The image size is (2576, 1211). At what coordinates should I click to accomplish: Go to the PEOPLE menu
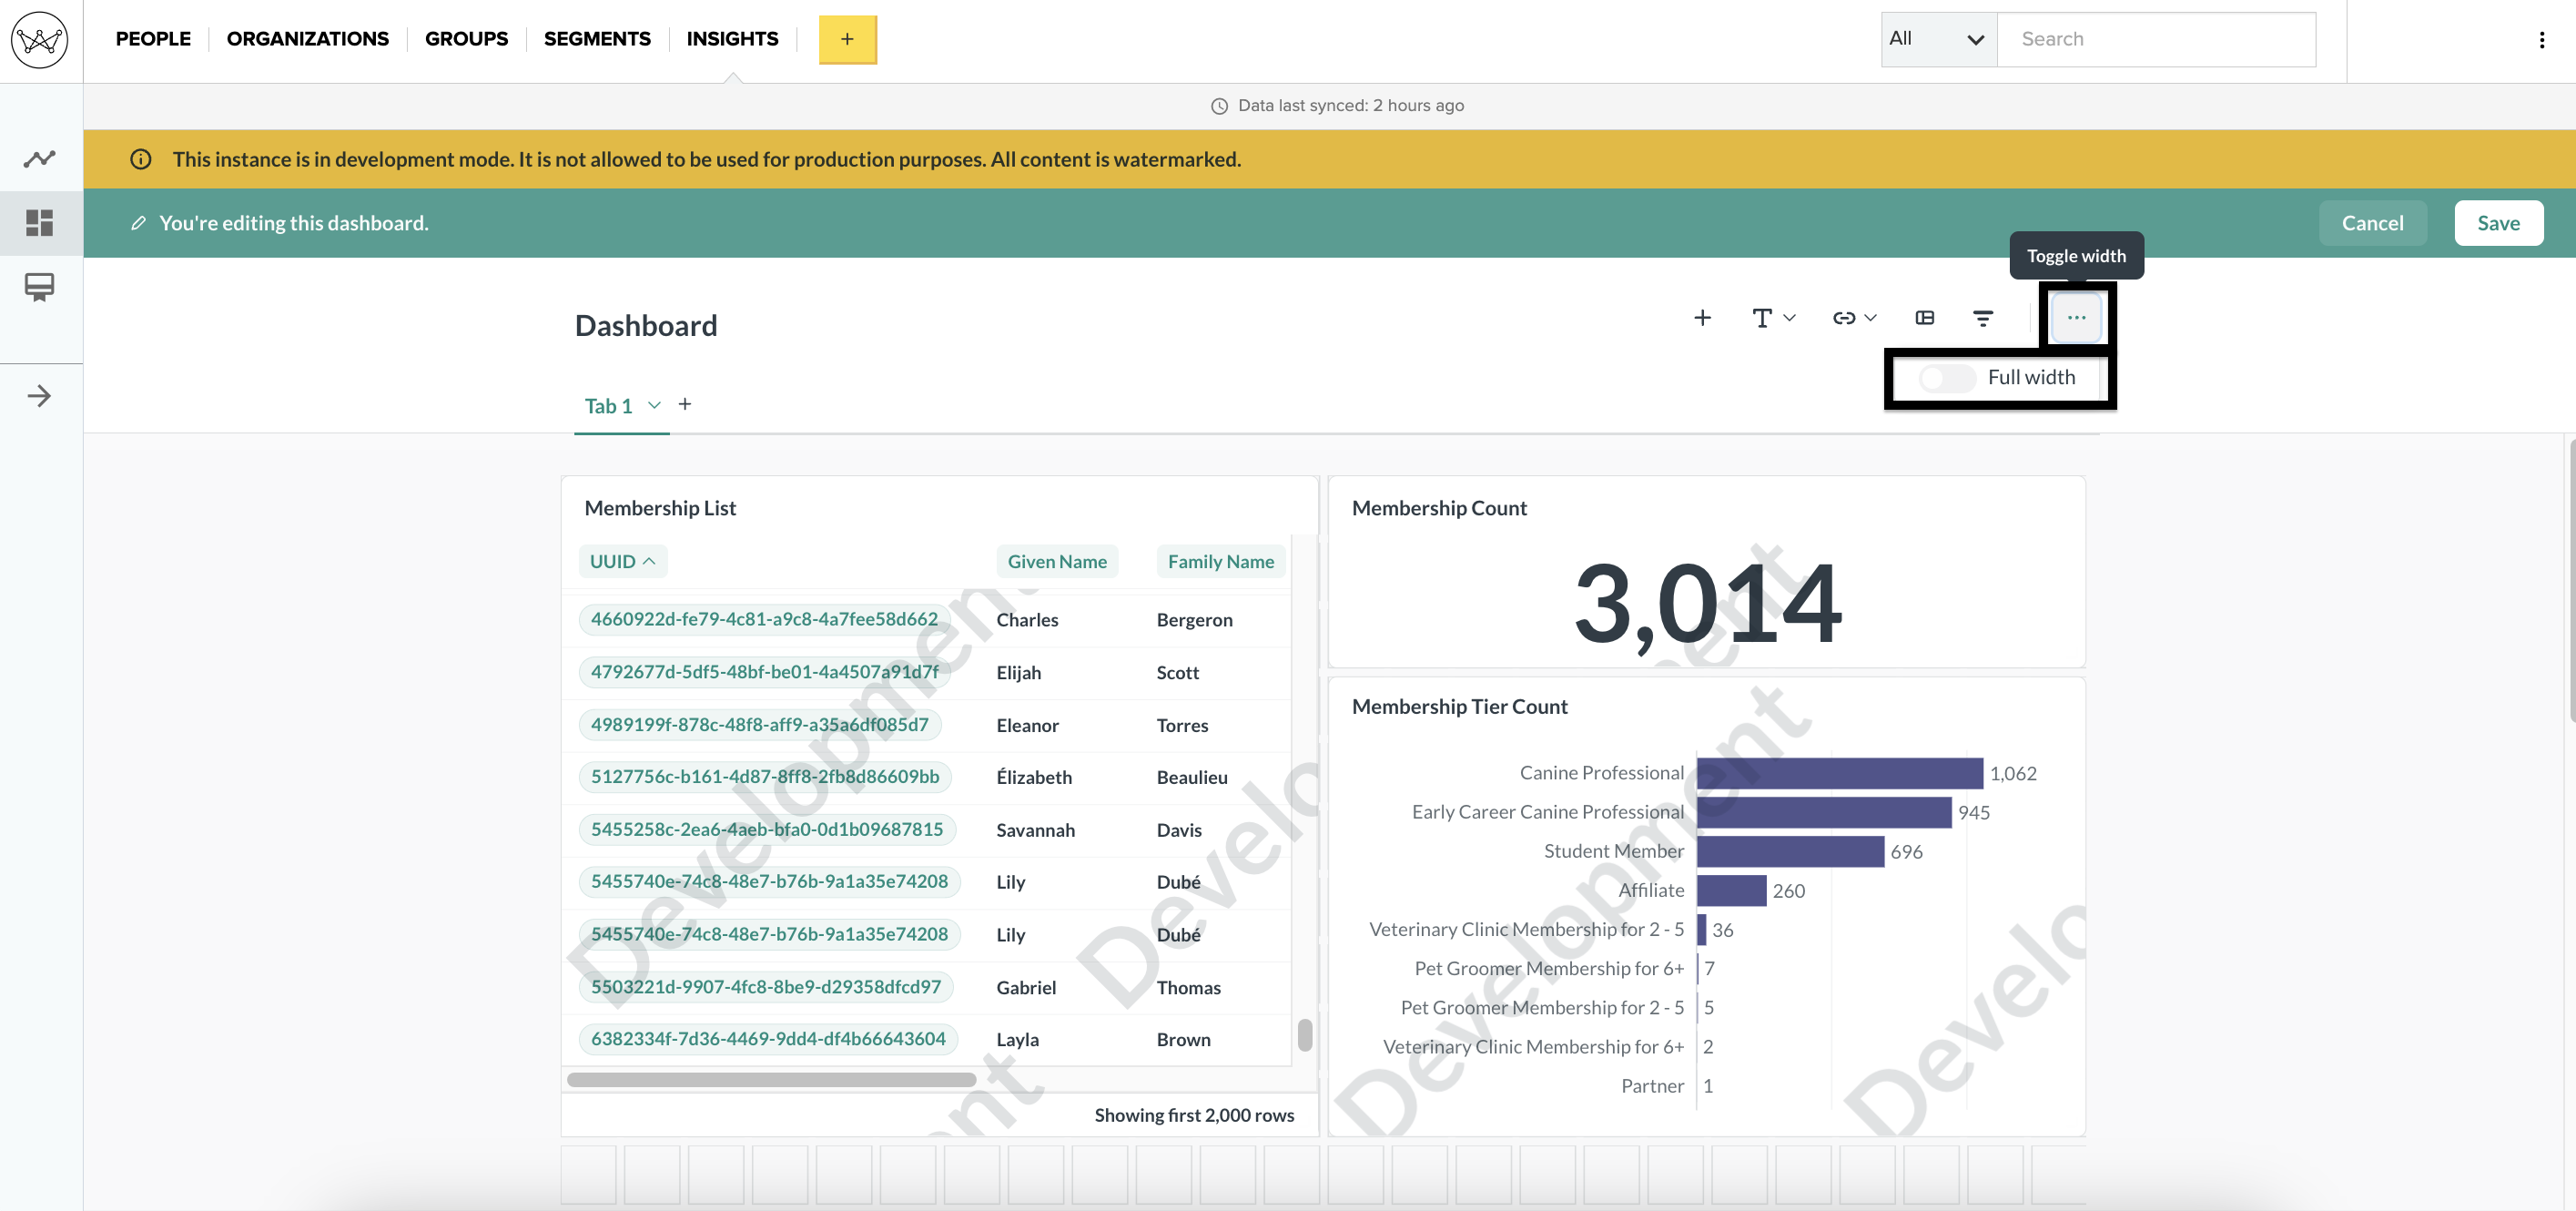pos(153,39)
